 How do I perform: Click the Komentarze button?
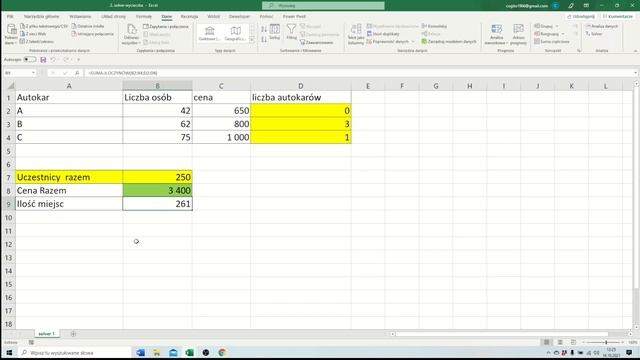(x=618, y=16)
